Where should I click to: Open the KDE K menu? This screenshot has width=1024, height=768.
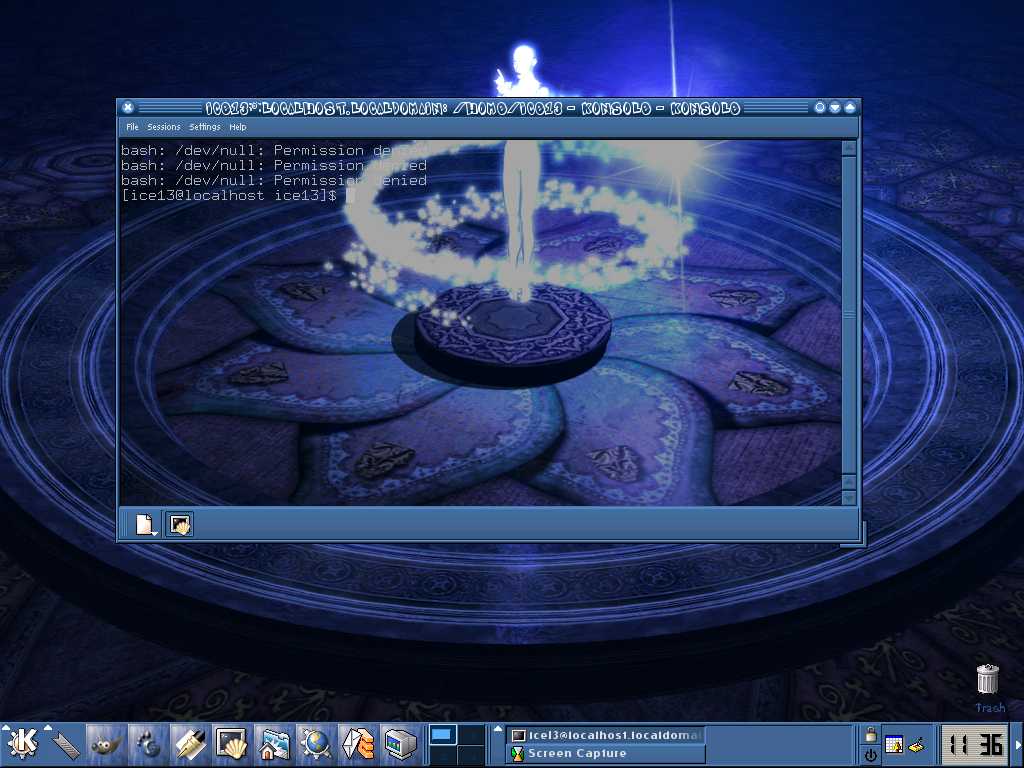[21, 744]
